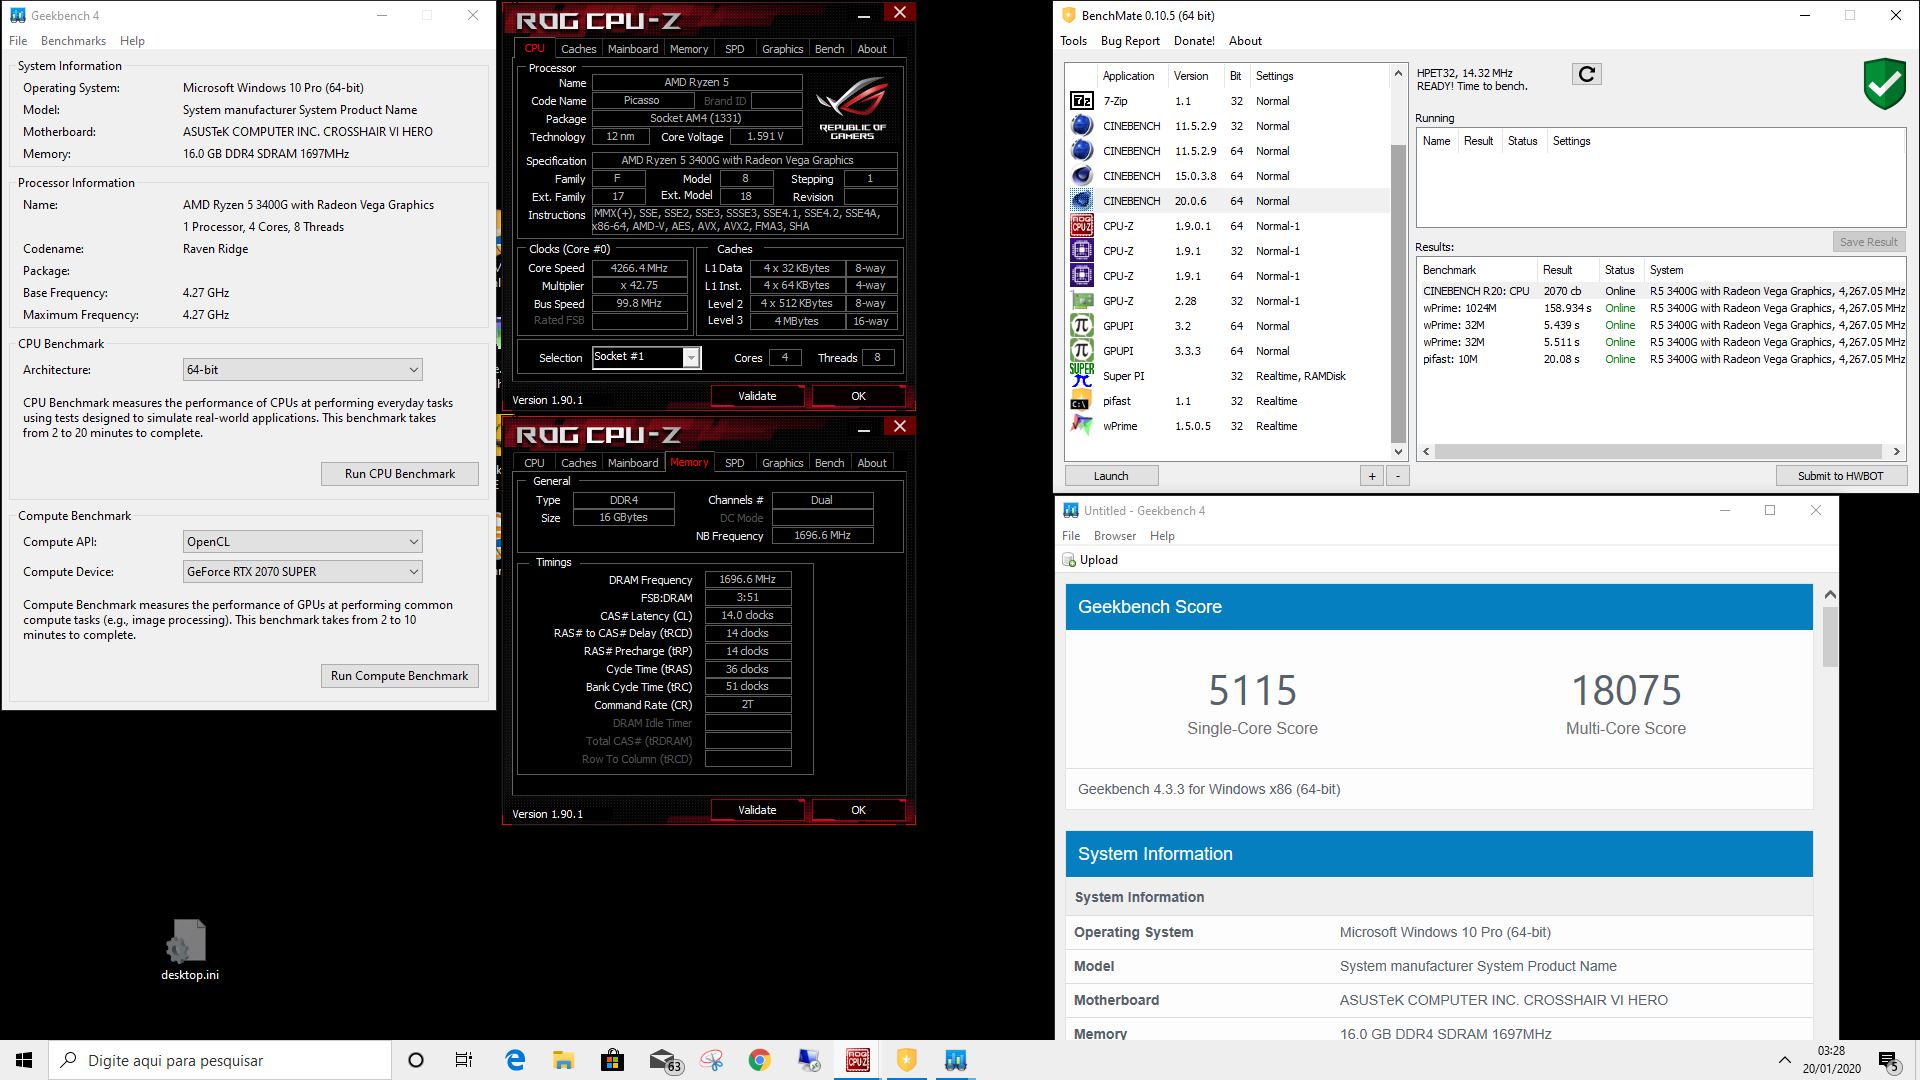Launch Microsoft Edge from taskbar

pyautogui.click(x=515, y=1060)
